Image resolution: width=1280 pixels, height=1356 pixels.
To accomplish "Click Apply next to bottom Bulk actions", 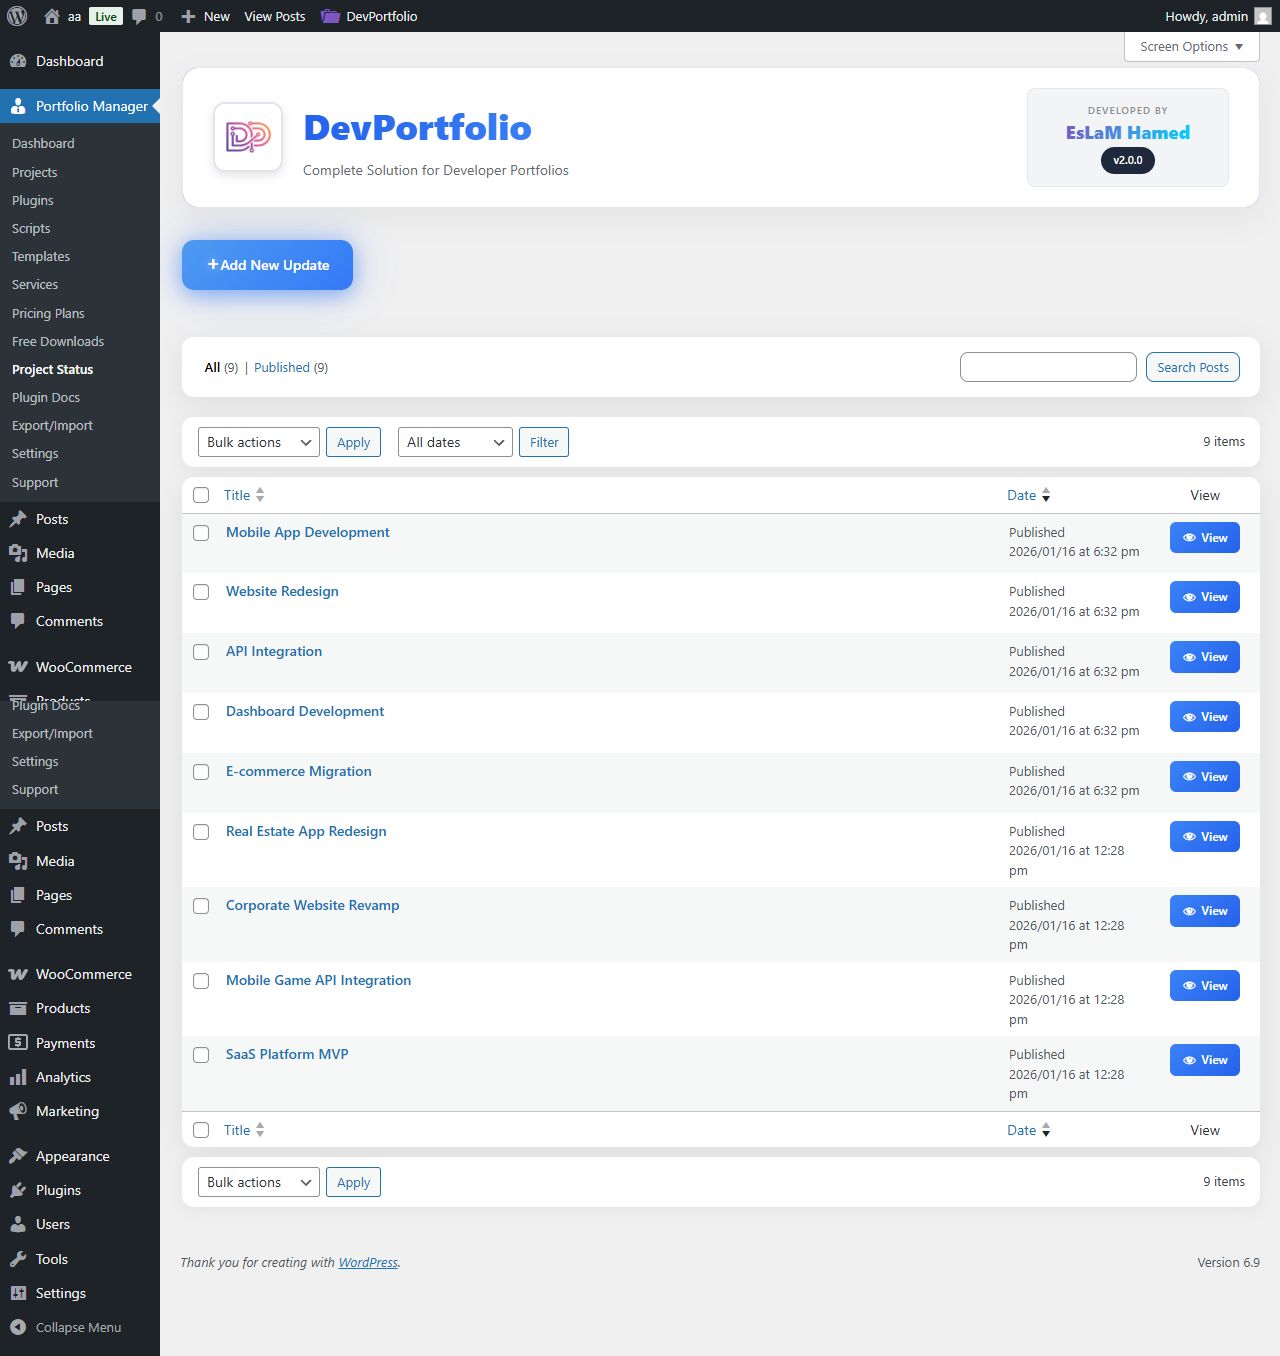I will click(x=353, y=1182).
